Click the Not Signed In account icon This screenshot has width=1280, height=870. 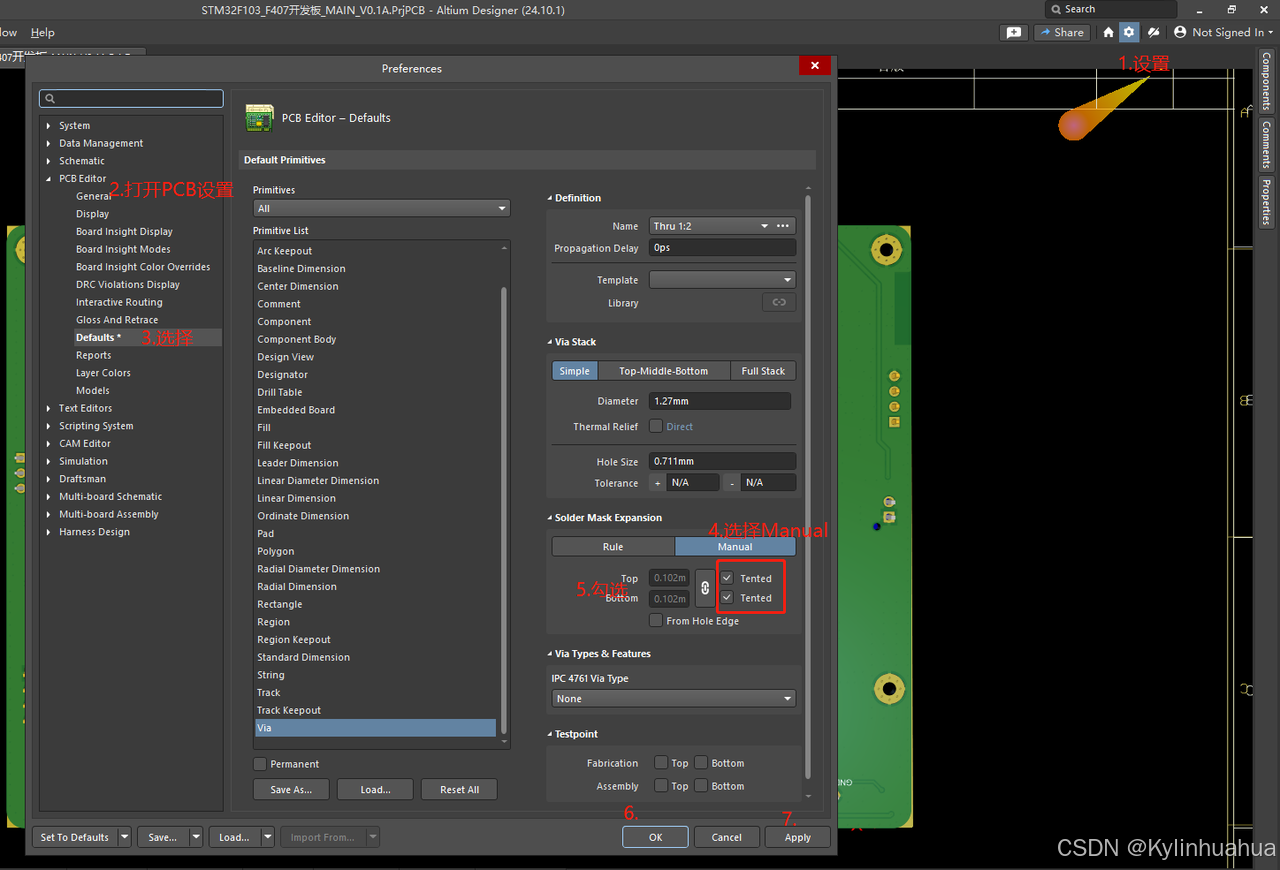point(1180,32)
